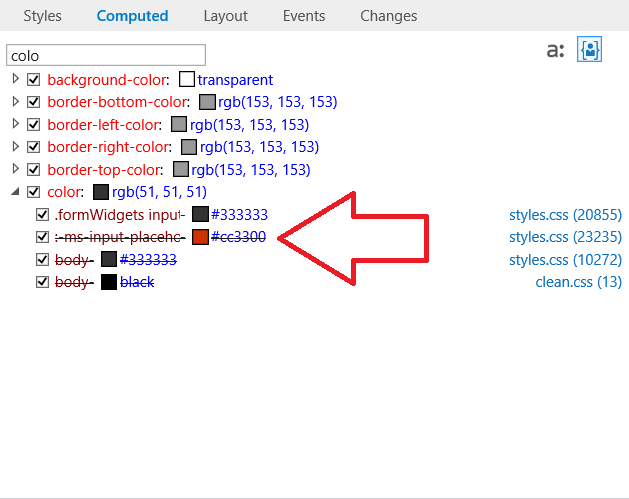Open clean.css (13) link
This screenshot has height=499, width=629.
[x=578, y=282]
